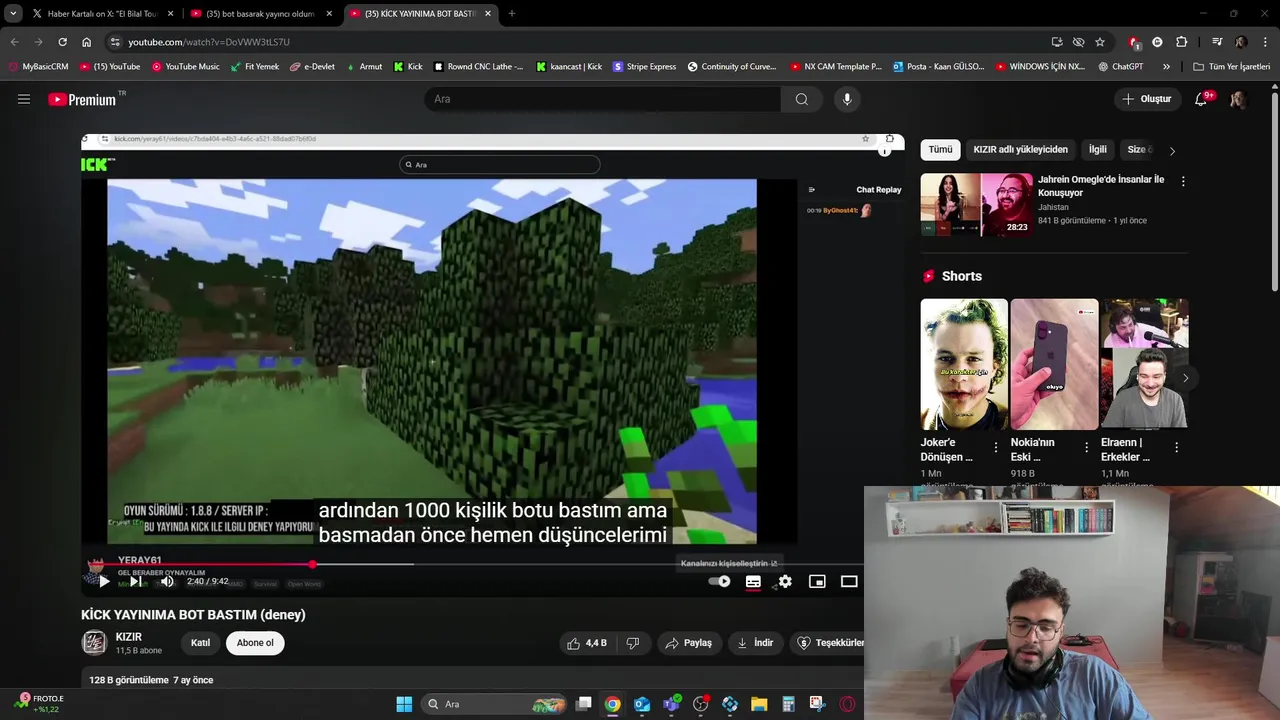Select KIZIR adlı yükleyiciden chip
1280x720 pixels.
coord(1020,149)
